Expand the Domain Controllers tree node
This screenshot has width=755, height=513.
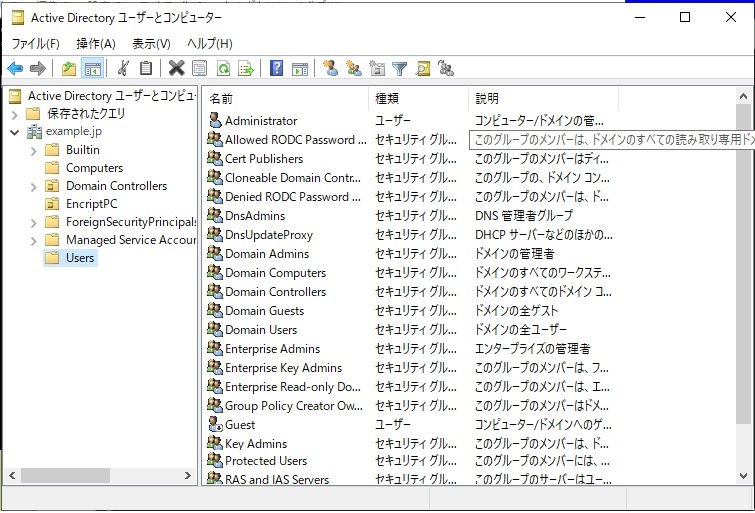[x=33, y=187]
